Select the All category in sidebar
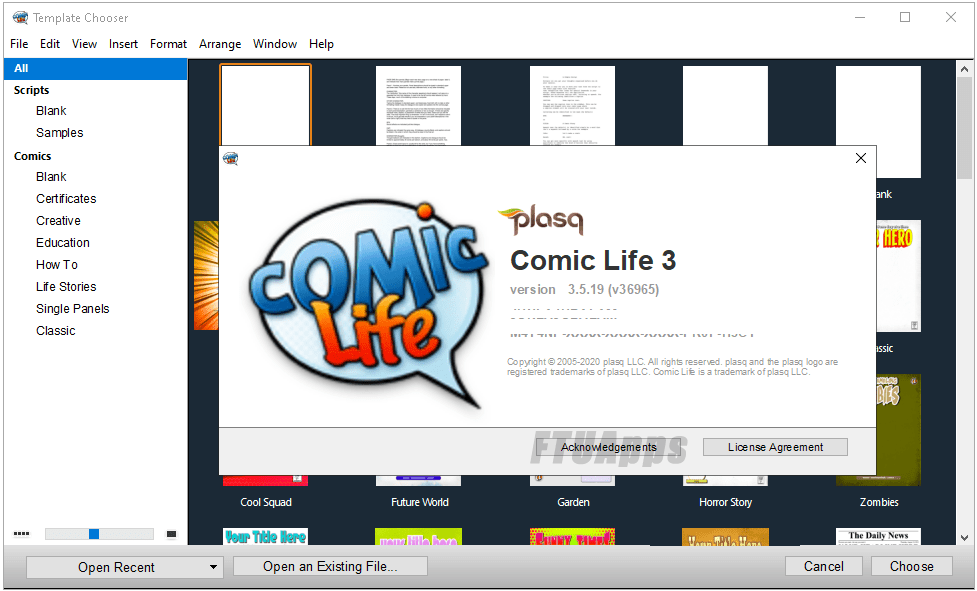 [95, 69]
